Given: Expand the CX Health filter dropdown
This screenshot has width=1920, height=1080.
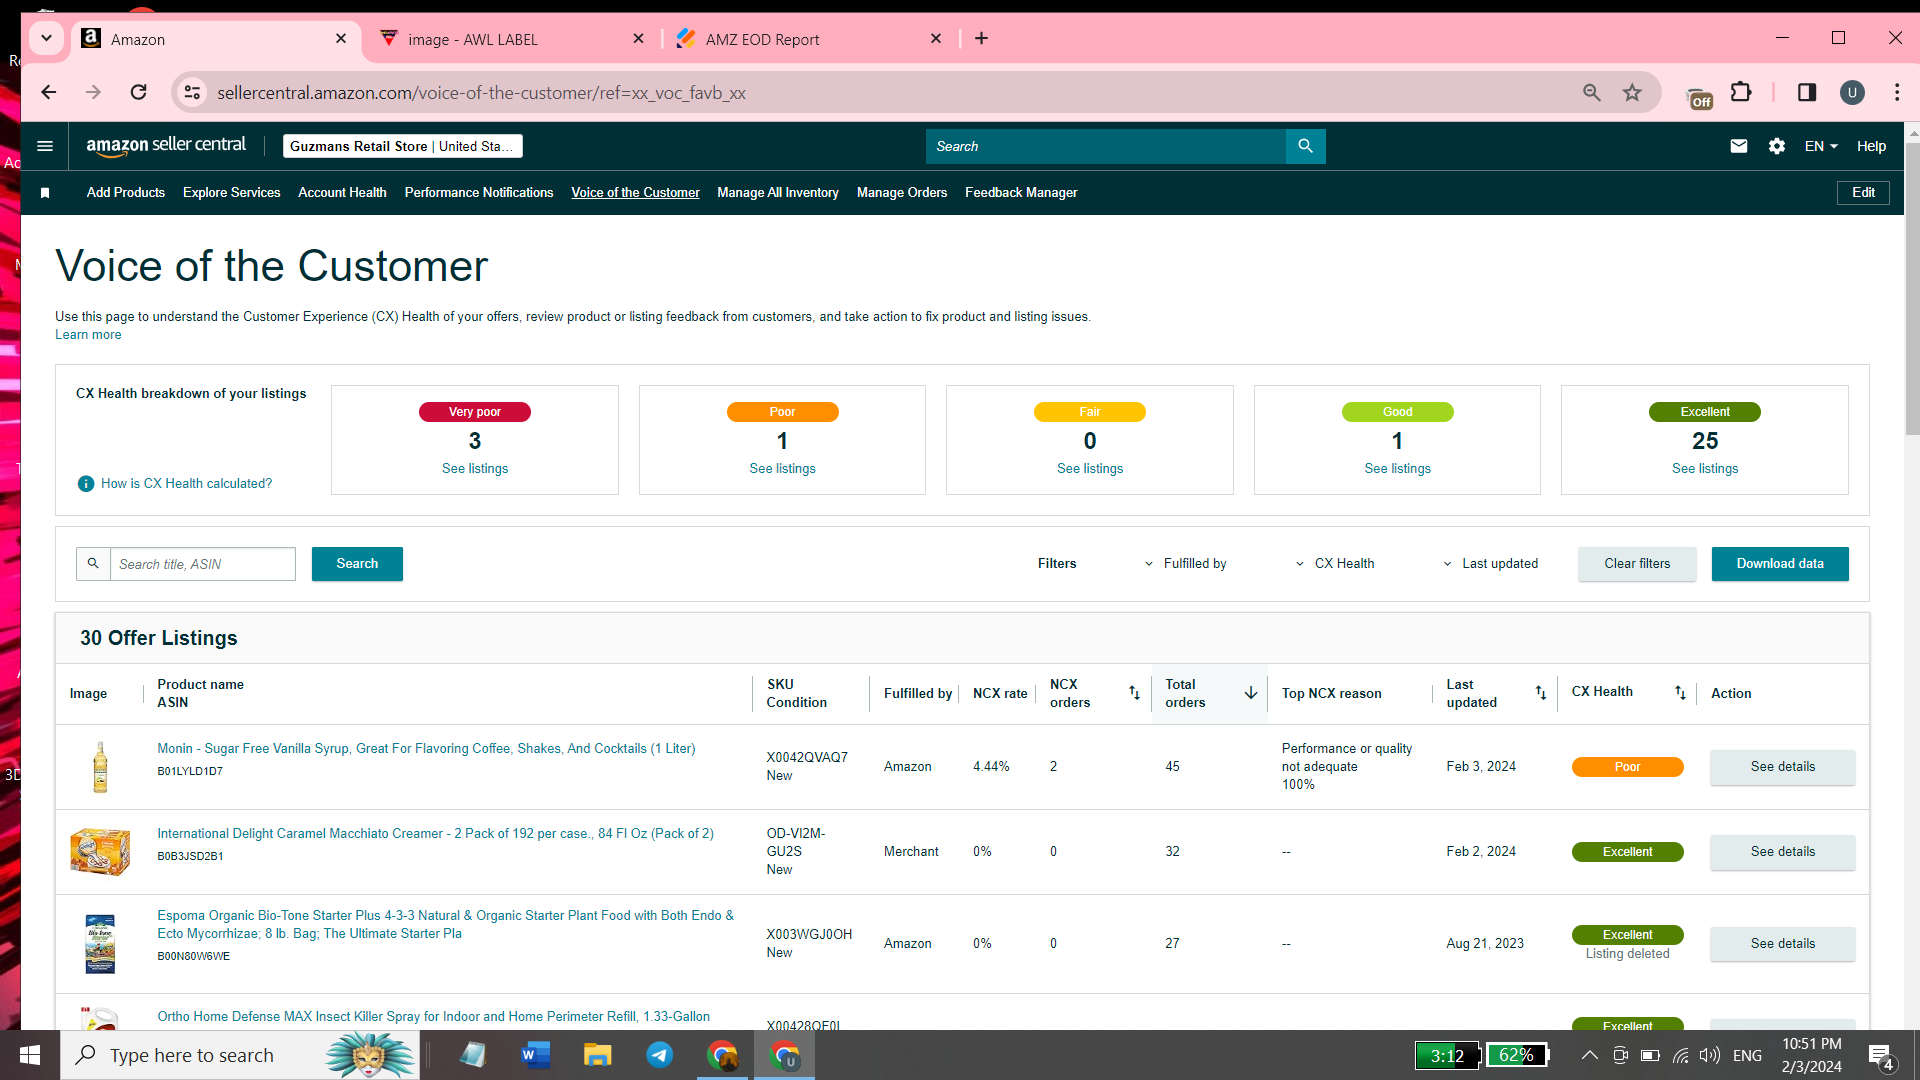Looking at the screenshot, I should pos(1335,564).
